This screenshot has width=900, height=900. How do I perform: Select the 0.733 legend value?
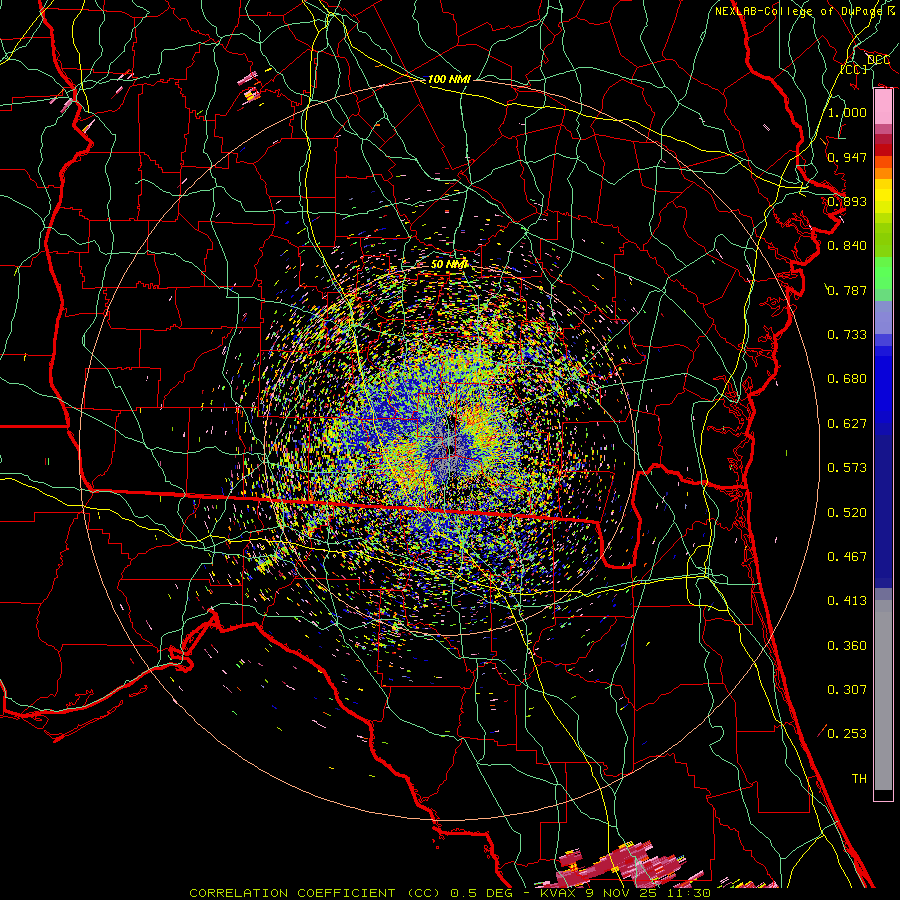tap(847, 335)
